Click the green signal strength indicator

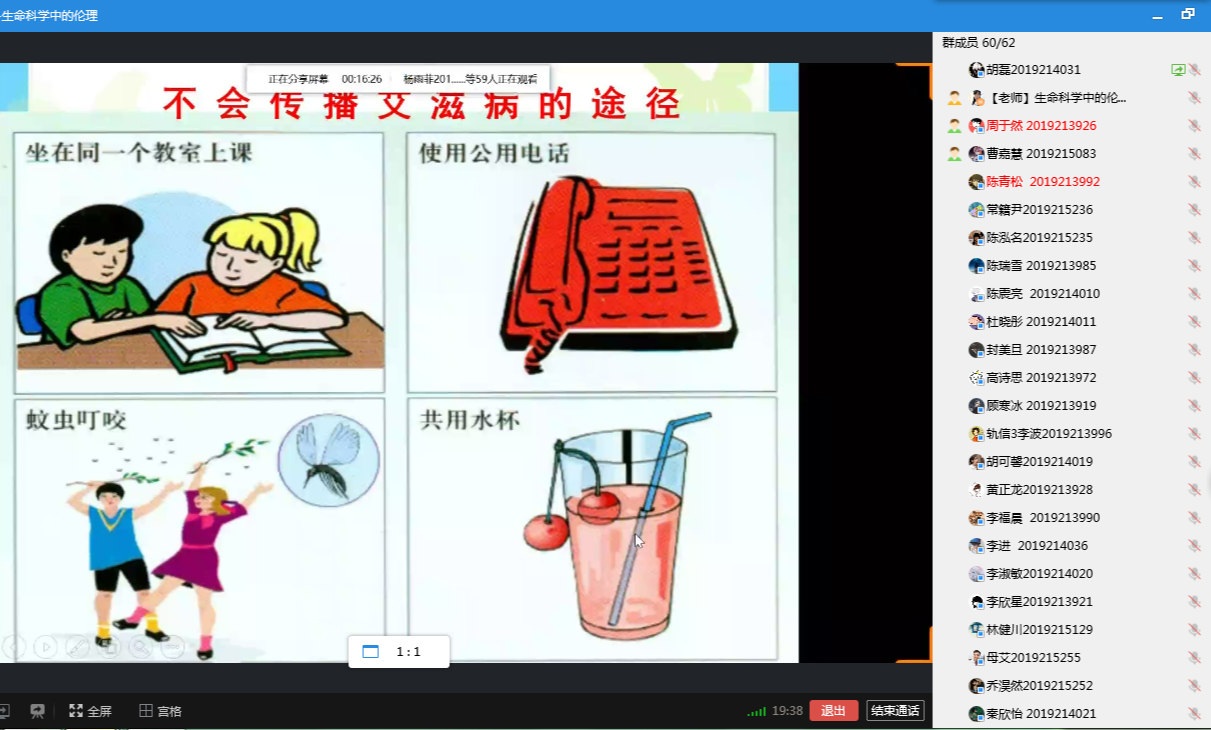(x=756, y=711)
